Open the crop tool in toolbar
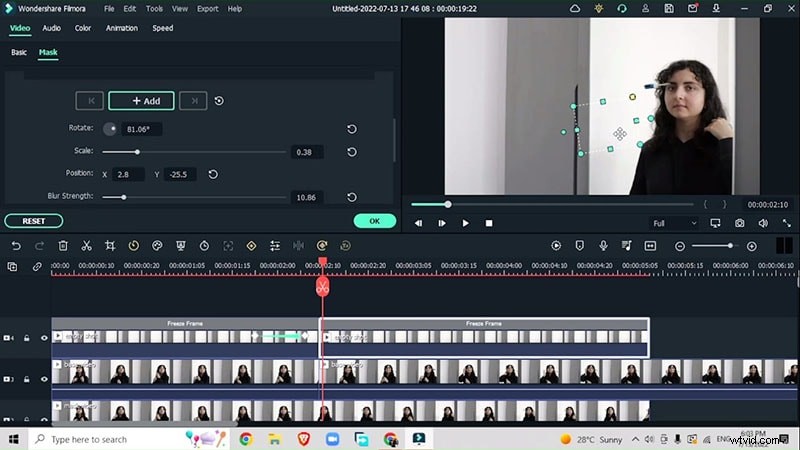The width and height of the screenshot is (800, 450). 110,246
